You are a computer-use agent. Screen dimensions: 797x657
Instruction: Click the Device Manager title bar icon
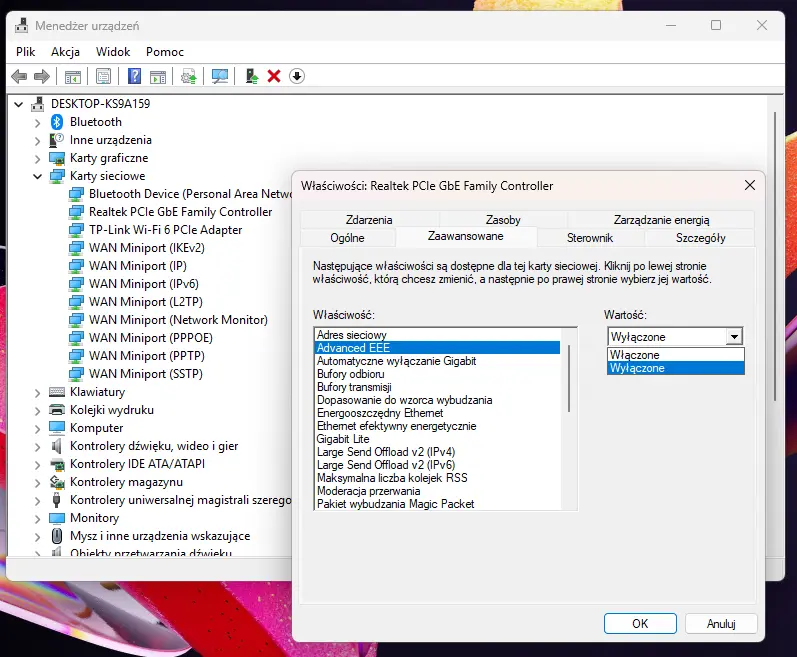21,25
